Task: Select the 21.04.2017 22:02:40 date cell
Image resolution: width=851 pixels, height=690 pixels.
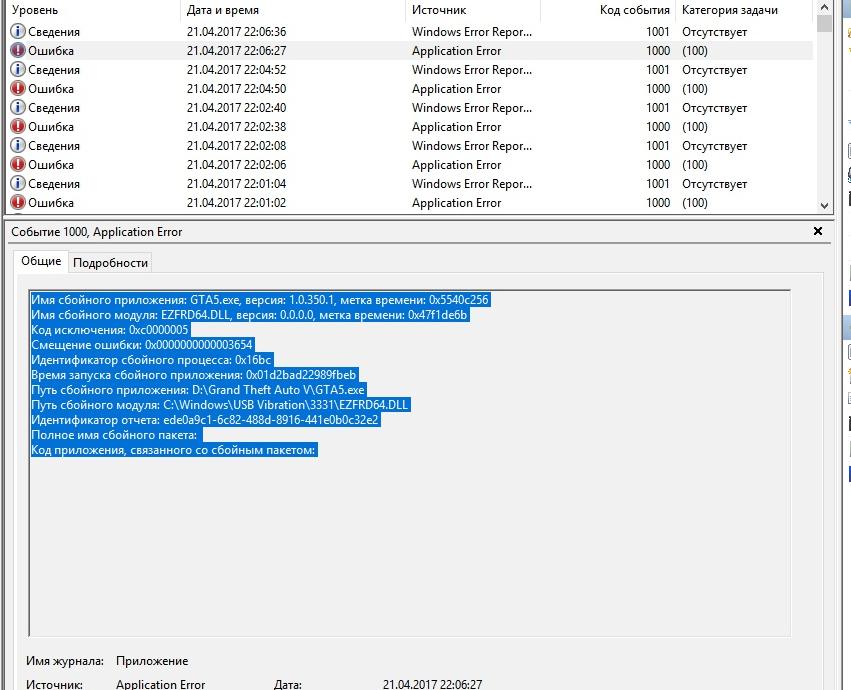Action: pyautogui.click(x=237, y=107)
